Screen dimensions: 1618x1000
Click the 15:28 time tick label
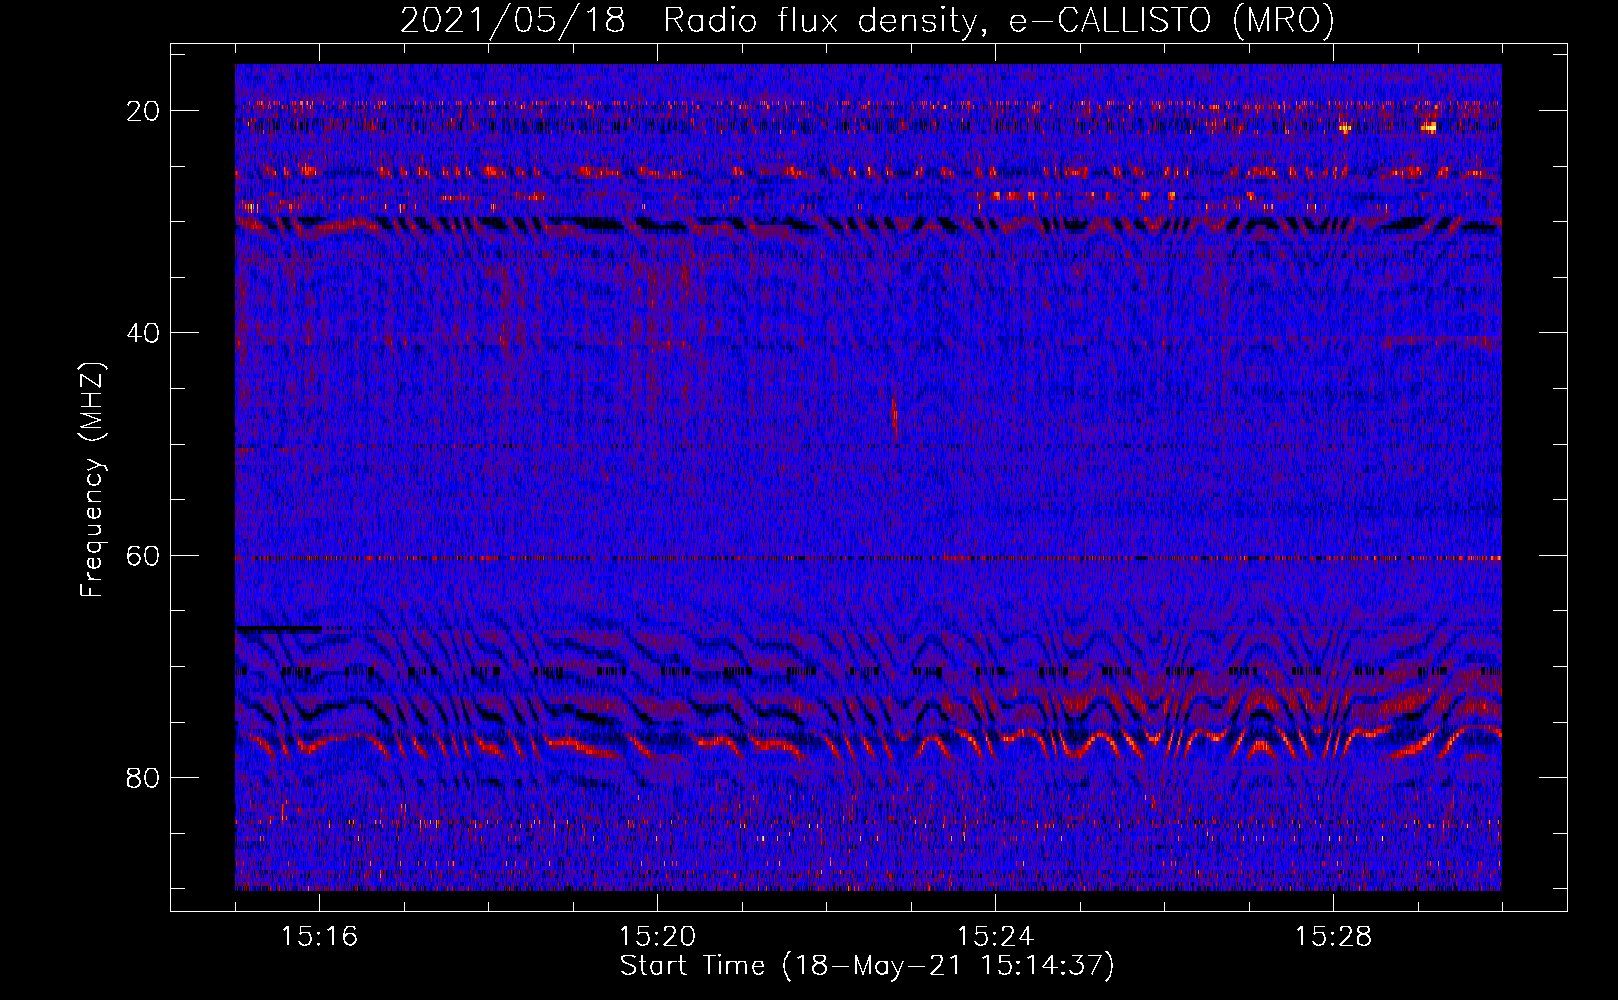click(x=1333, y=937)
